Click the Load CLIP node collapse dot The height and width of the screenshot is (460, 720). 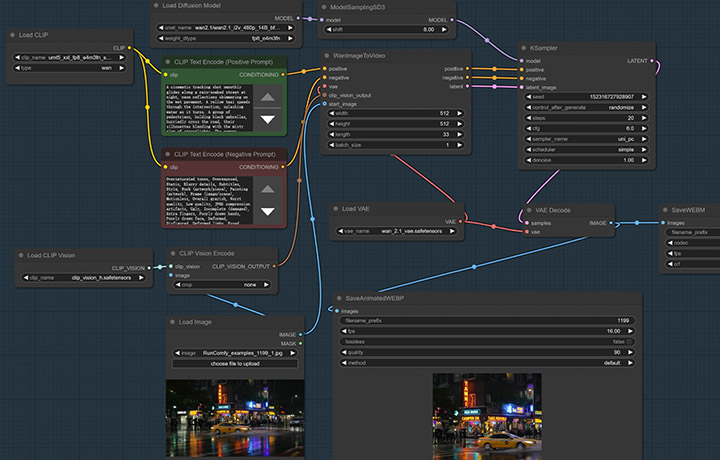coord(12,35)
